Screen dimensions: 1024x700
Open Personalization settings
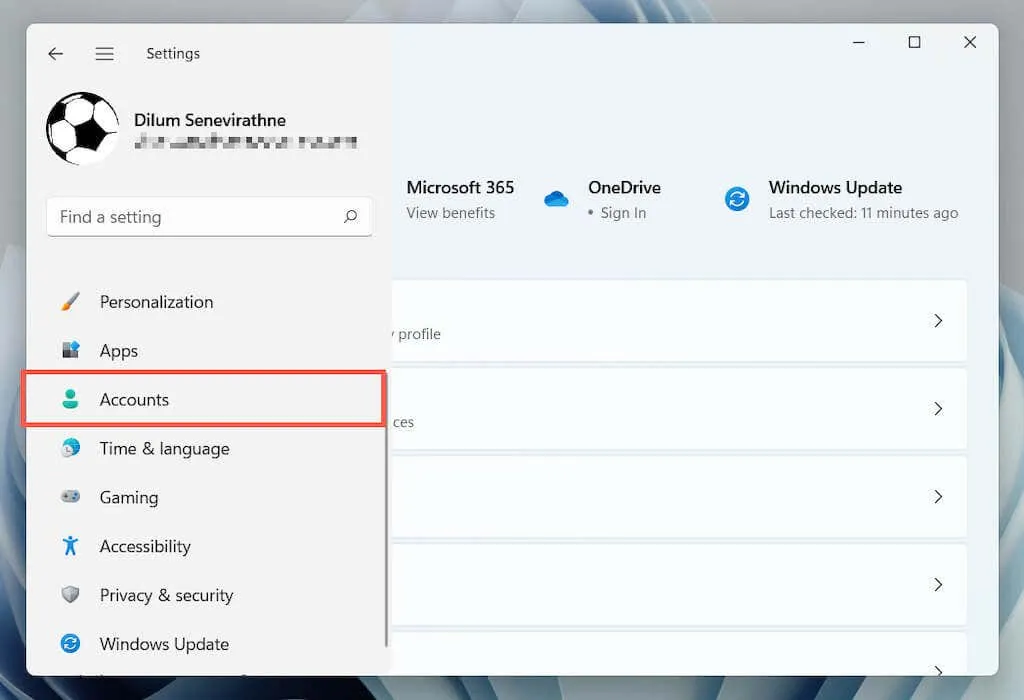[x=156, y=302]
